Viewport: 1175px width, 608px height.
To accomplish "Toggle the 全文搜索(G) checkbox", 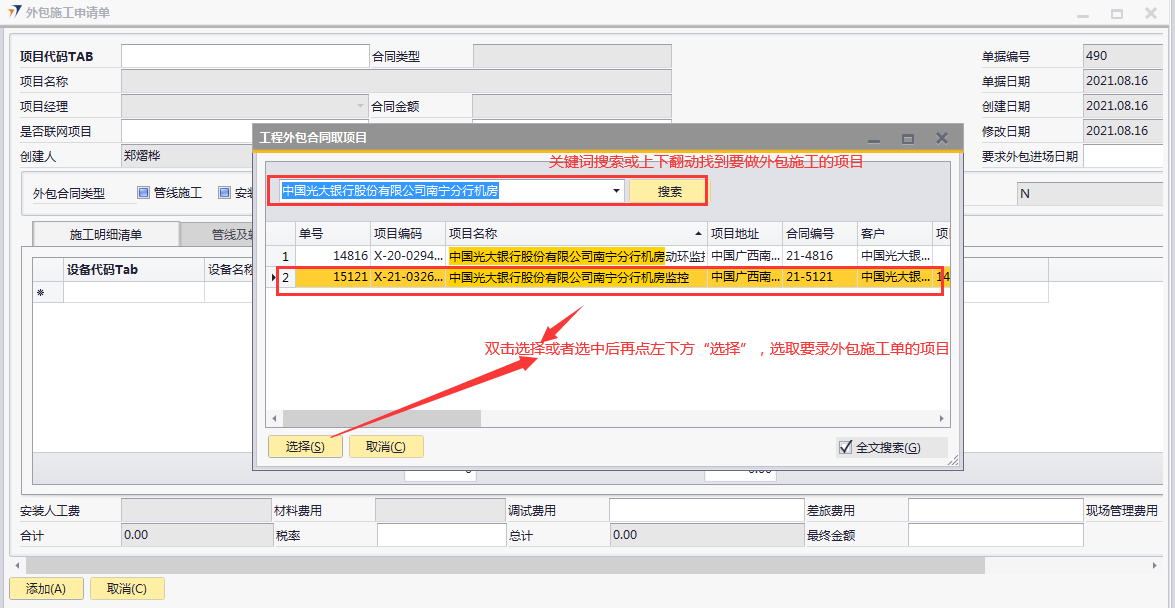I will pyautogui.click(x=845, y=447).
